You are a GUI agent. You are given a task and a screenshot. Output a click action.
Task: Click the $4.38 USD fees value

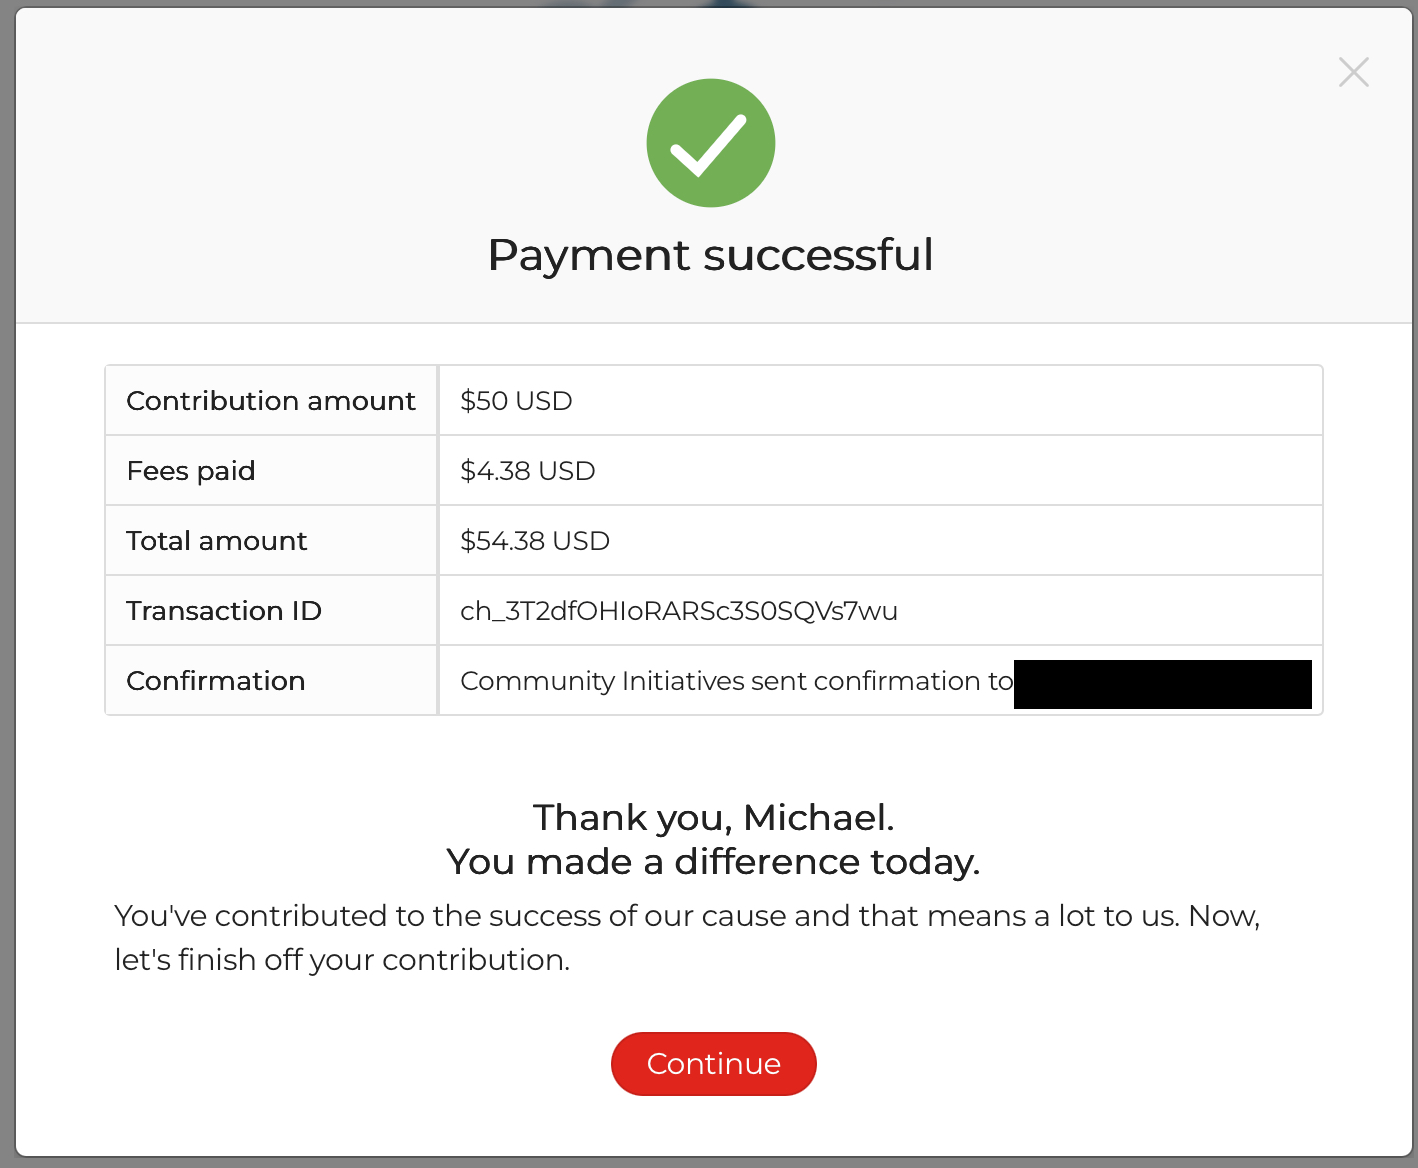(527, 471)
